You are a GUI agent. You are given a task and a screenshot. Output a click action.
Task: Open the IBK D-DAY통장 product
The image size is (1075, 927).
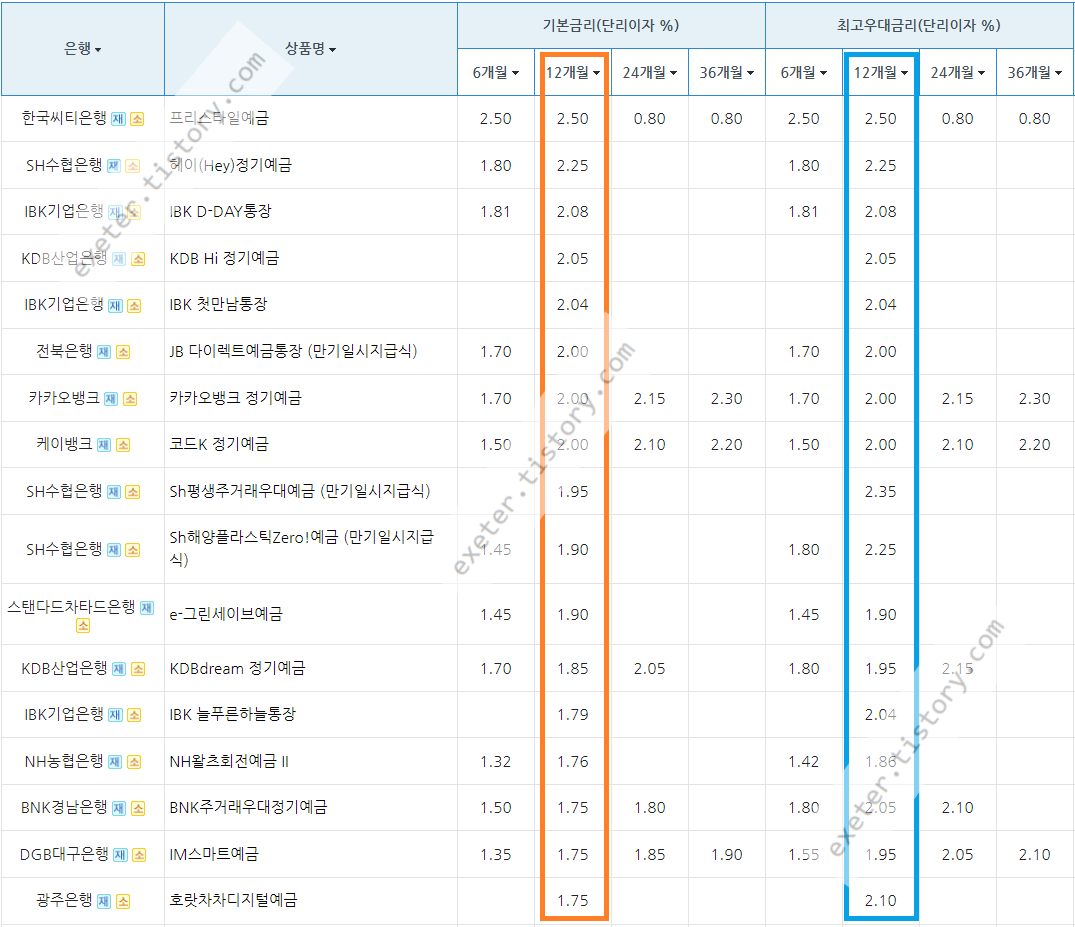(x=220, y=211)
